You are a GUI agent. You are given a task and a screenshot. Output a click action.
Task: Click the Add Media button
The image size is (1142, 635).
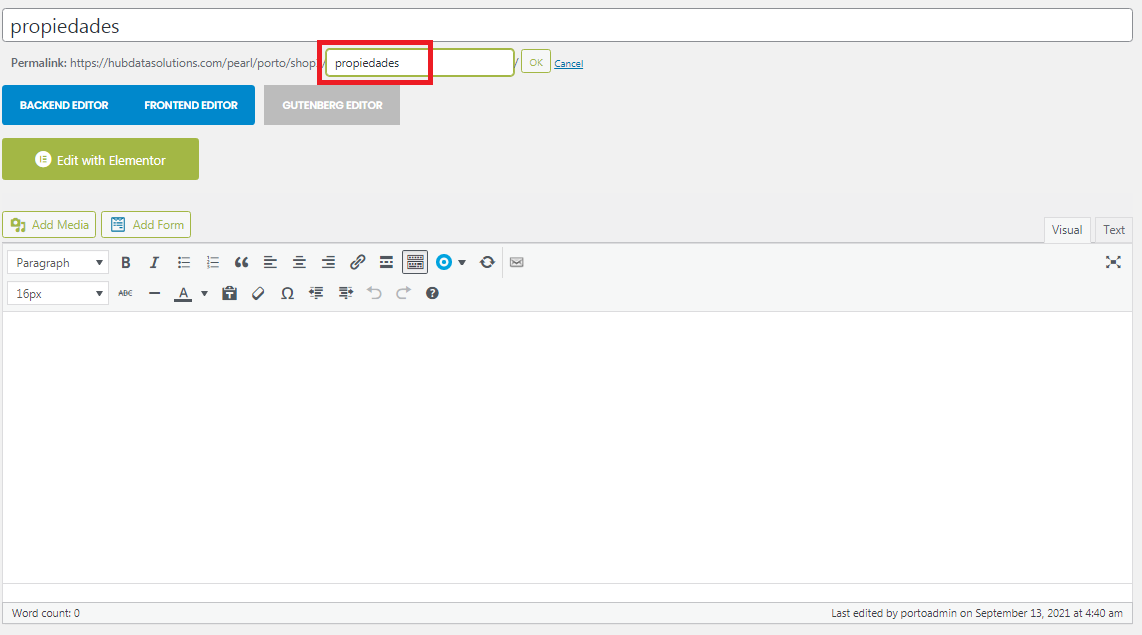[x=50, y=224]
